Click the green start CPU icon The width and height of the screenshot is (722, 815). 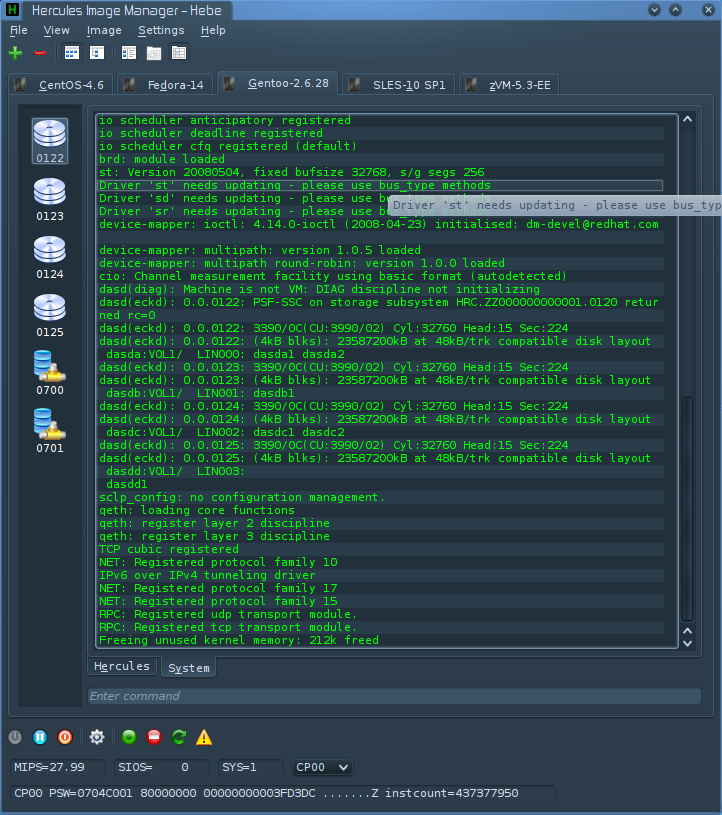click(129, 737)
